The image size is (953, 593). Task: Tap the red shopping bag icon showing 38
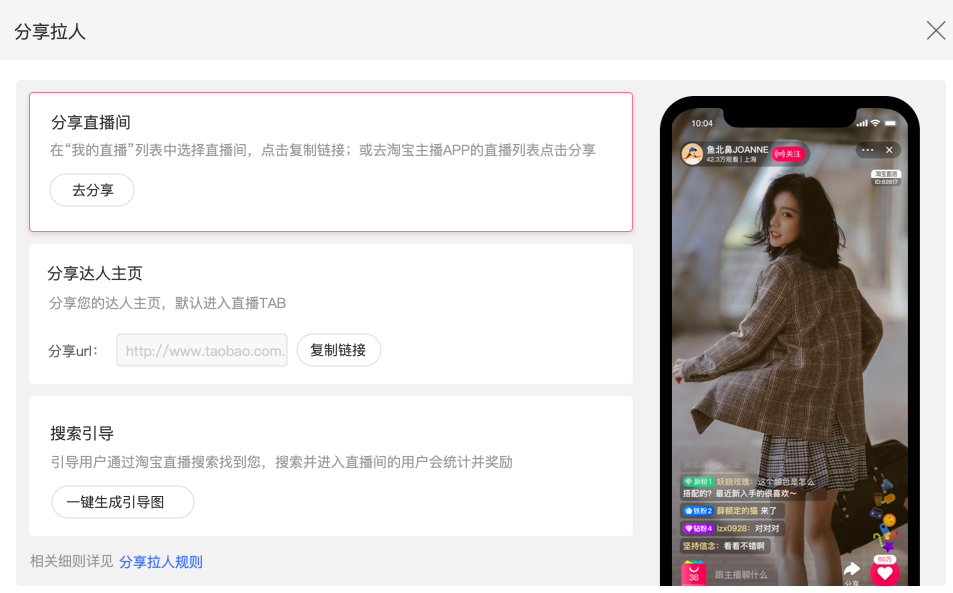693,574
